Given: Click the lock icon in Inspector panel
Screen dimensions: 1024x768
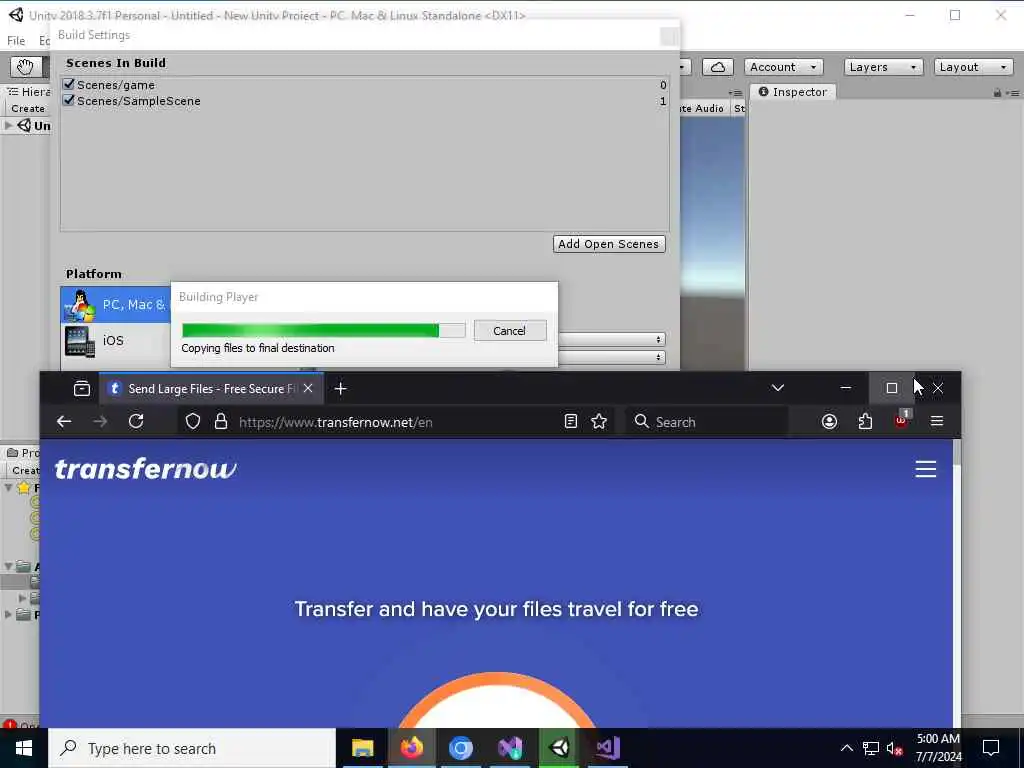Looking at the screenshot, I should [x=997, y=93].
